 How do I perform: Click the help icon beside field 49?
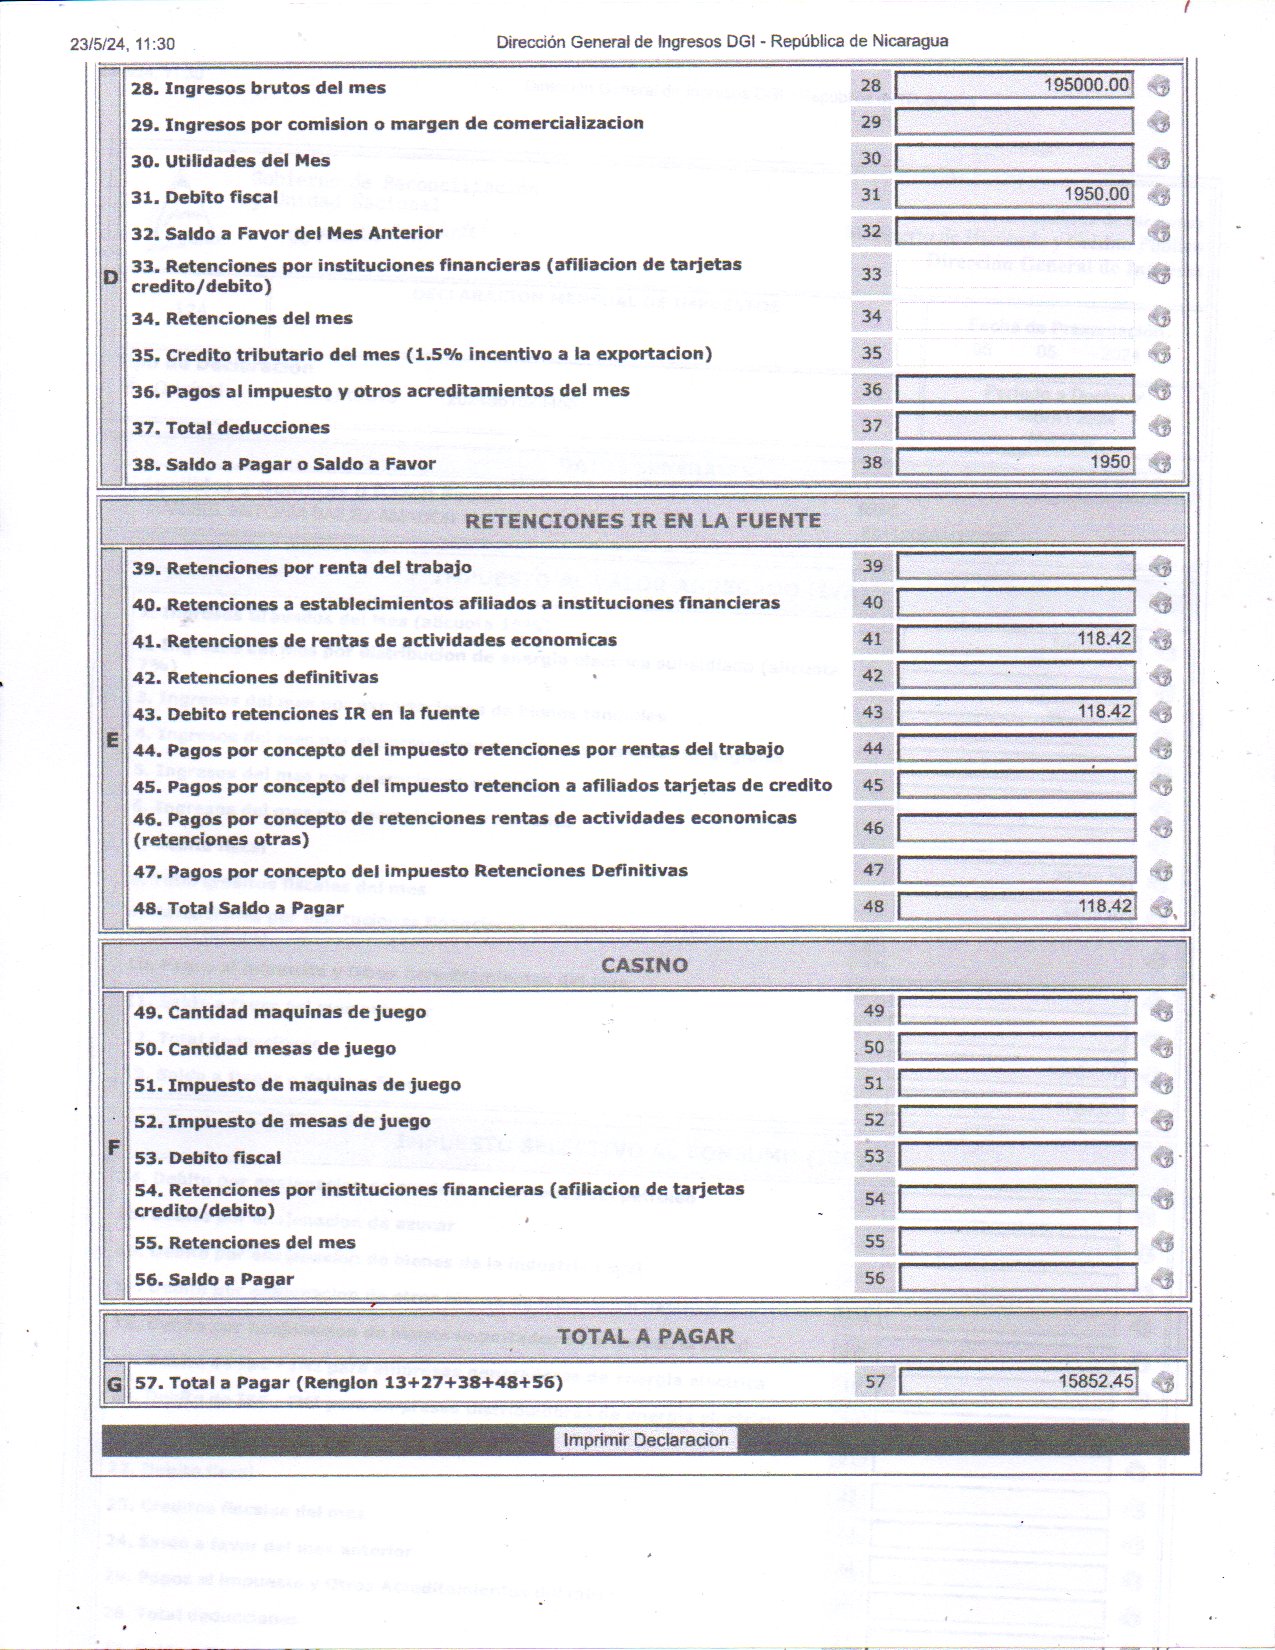pyautogui.click(x=1161, y=1012)
